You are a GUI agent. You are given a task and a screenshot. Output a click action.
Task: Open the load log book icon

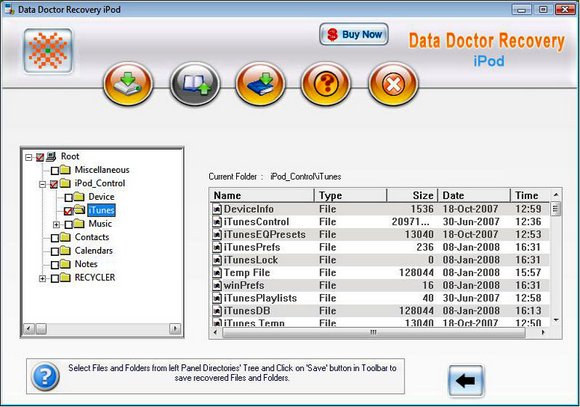[x=195, y=84]
